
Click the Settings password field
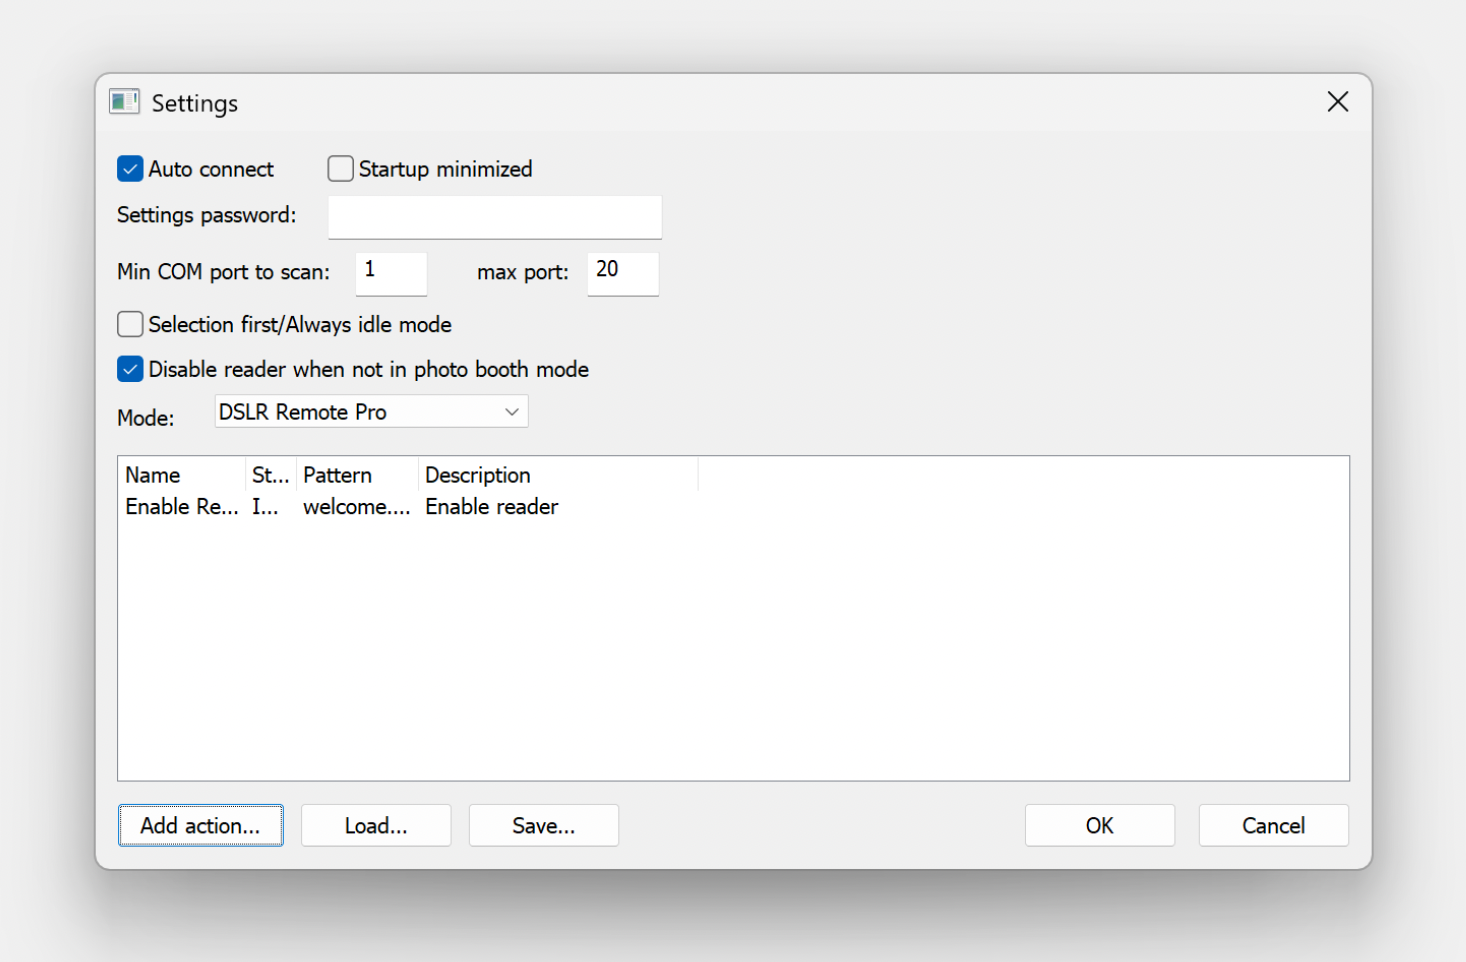coord(495,217)
